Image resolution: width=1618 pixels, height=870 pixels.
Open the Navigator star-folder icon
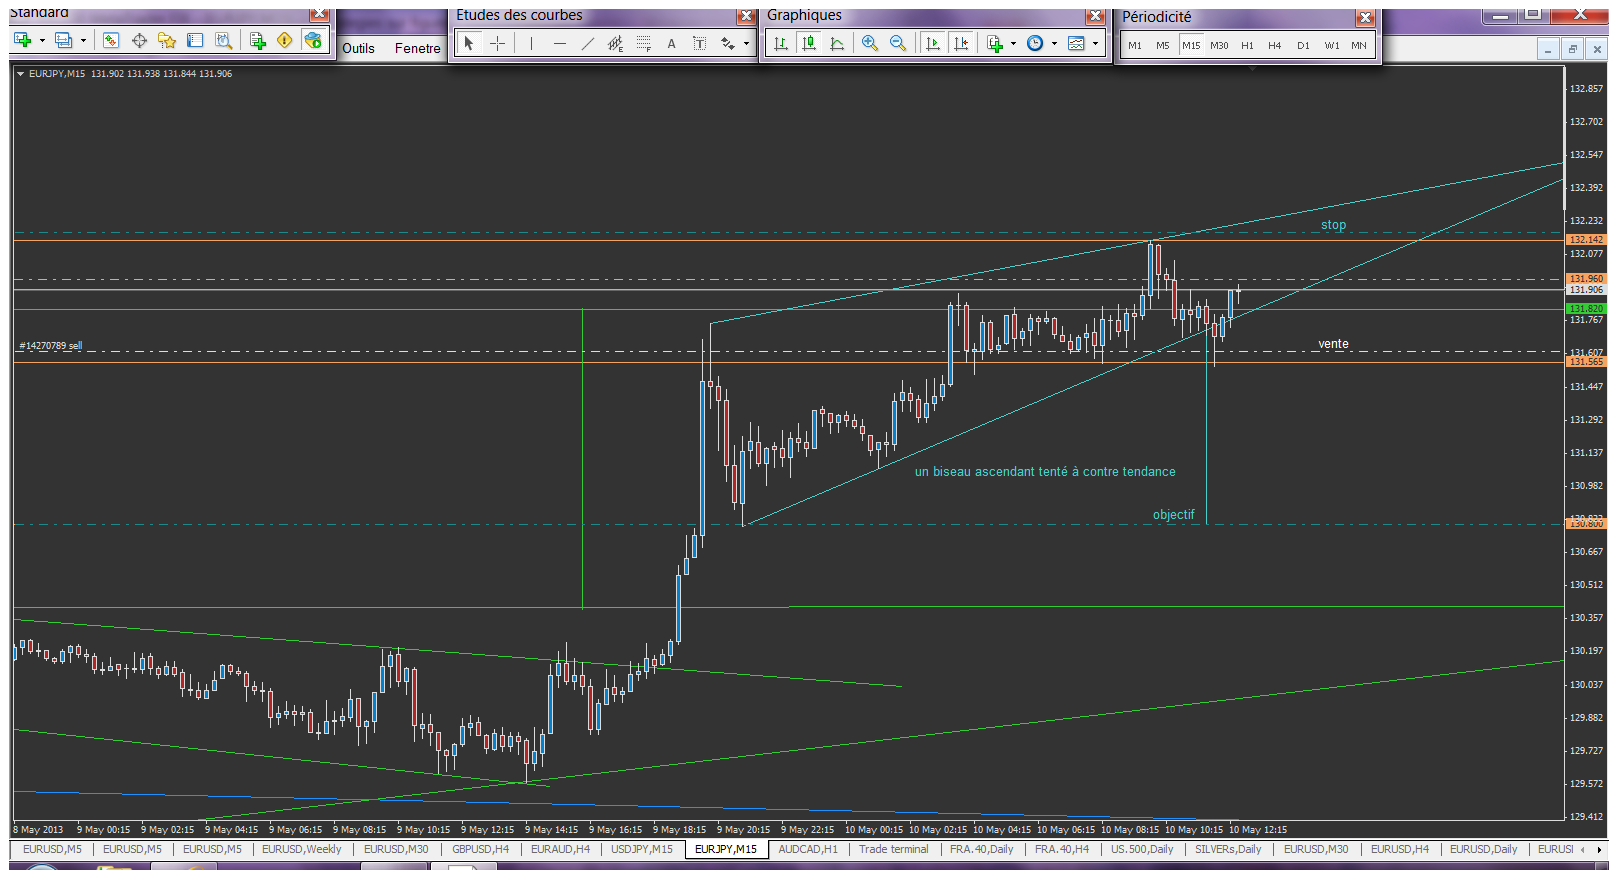(167, 40)
